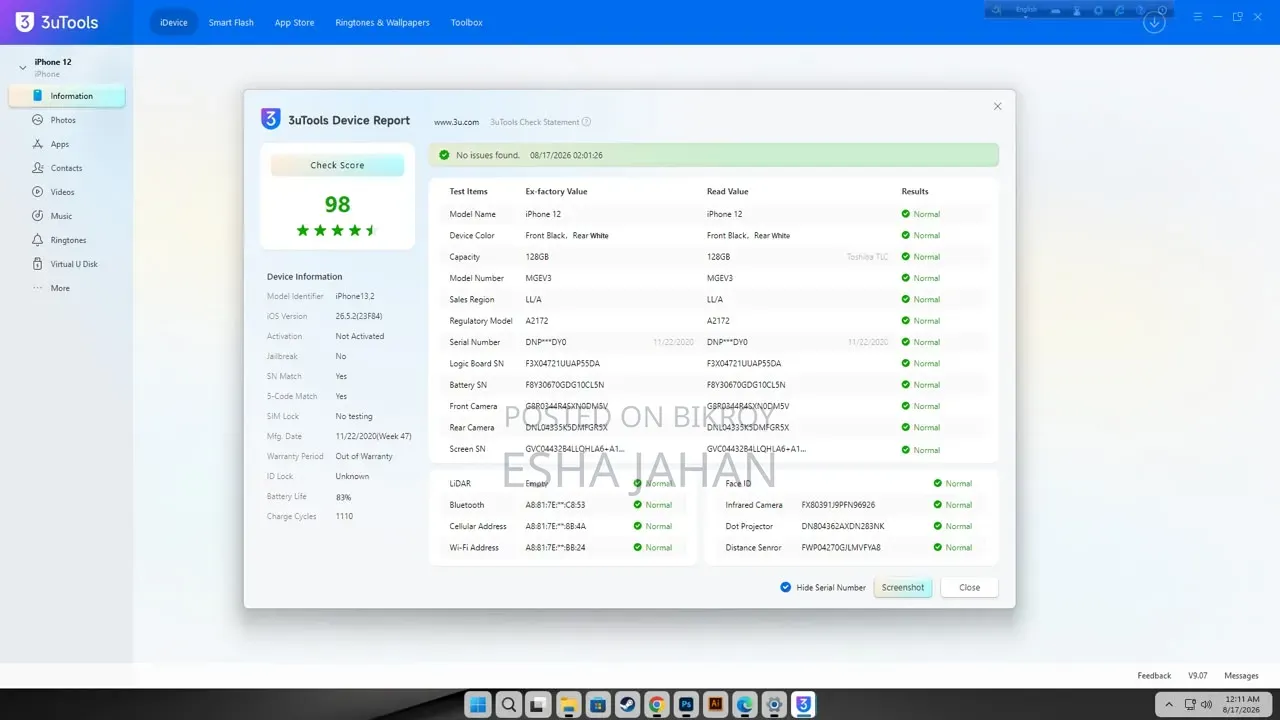Open the English language dropdown

[1026, 10]
